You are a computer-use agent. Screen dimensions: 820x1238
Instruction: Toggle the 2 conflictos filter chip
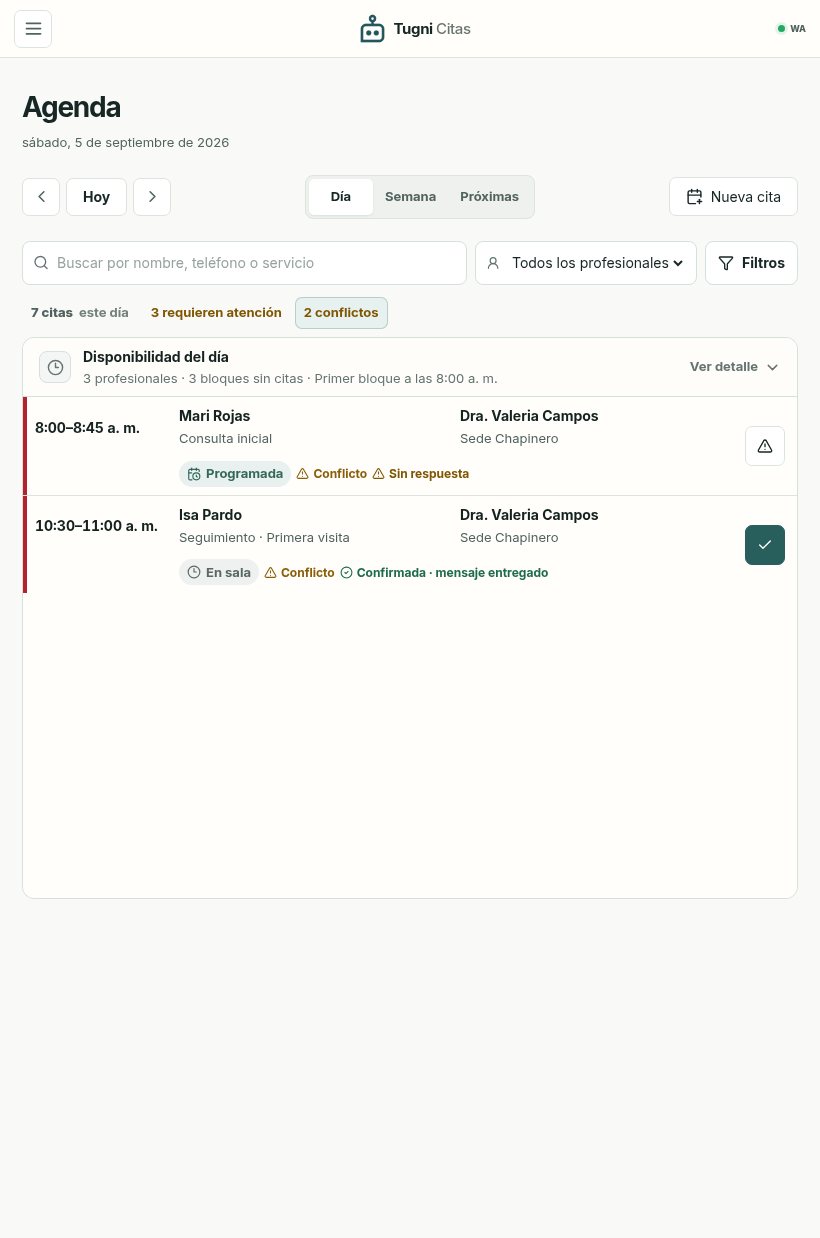(341, 313)
